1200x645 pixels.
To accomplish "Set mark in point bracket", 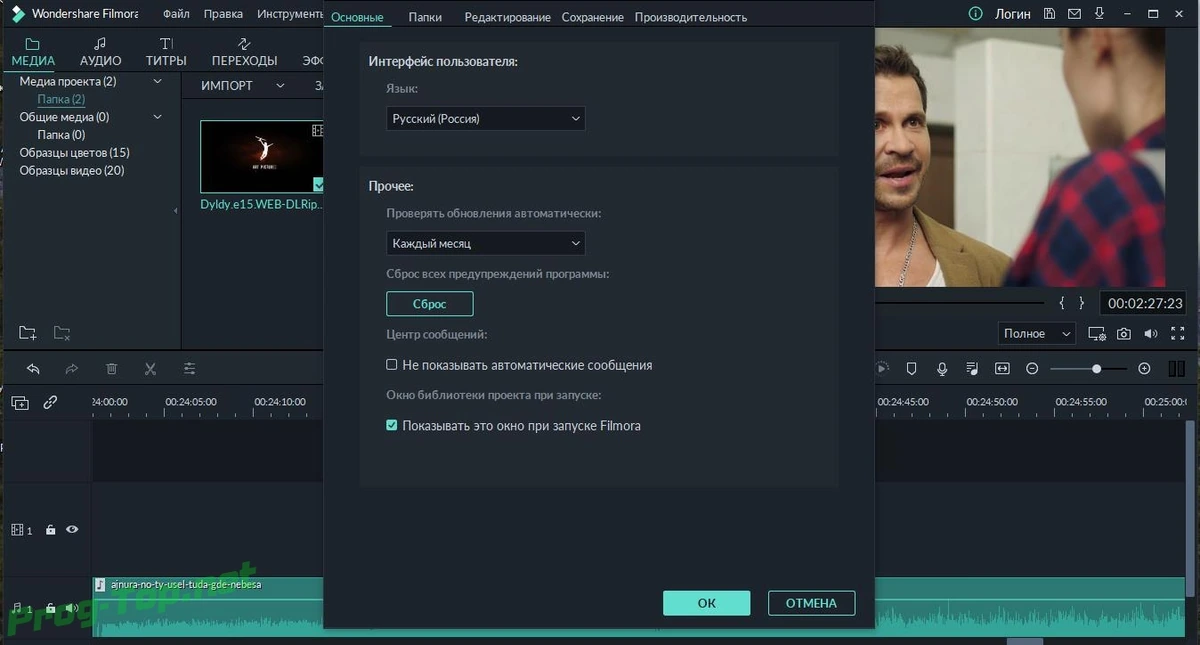I will click(1063, 302).
